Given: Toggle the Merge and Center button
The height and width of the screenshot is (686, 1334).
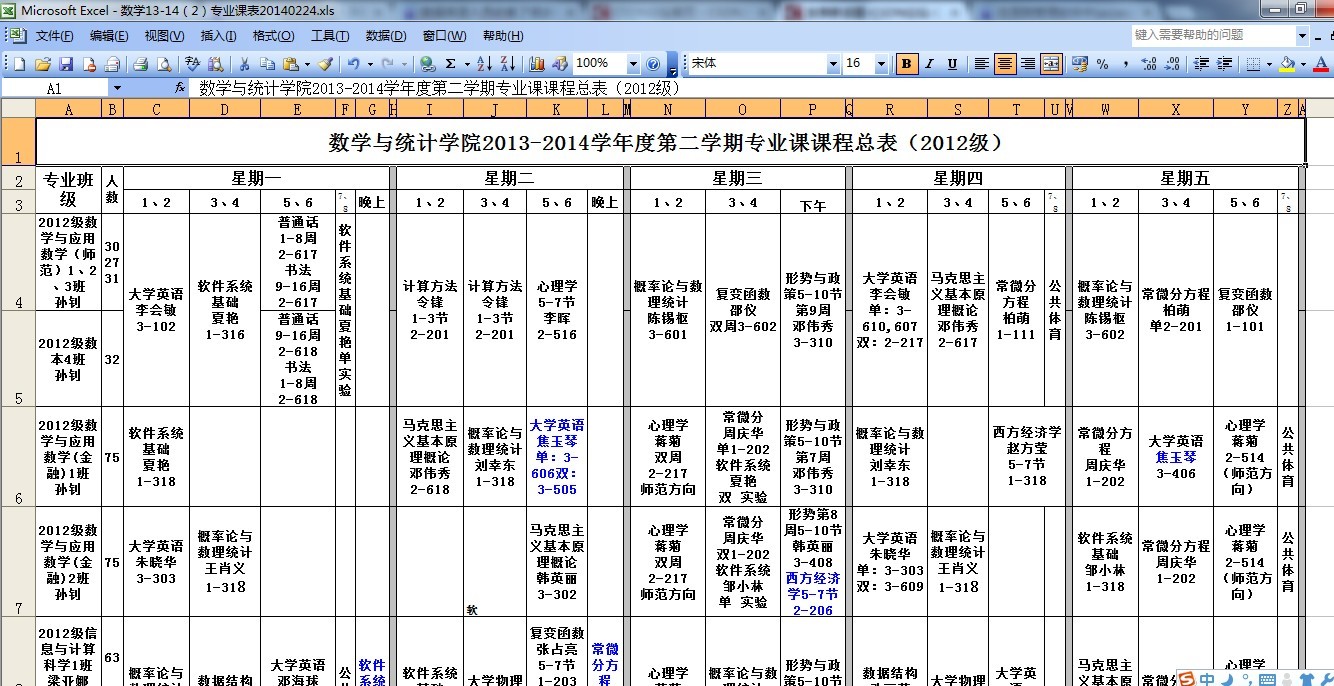Looking at the screenshot, I should 1051,64.
